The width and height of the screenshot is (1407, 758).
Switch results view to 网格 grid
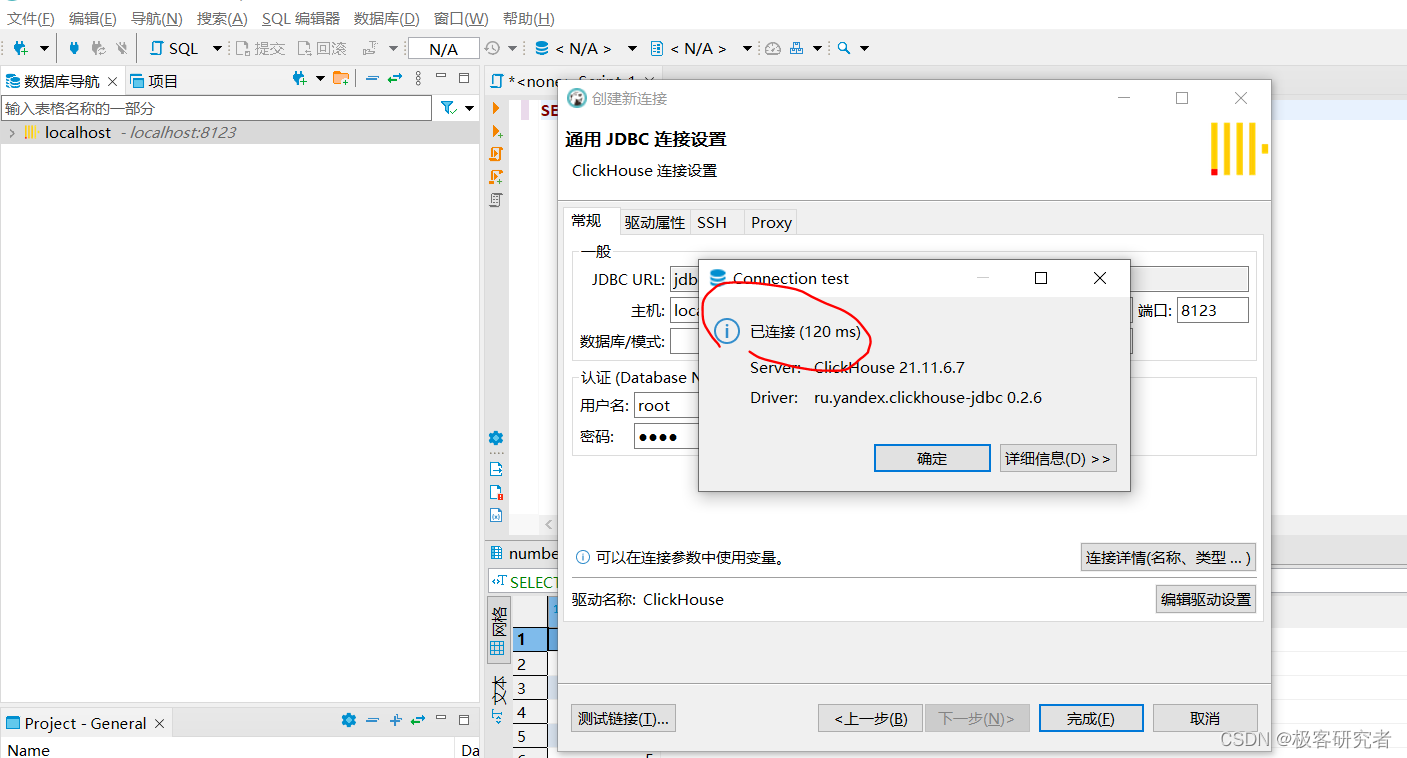coord(498,631)
